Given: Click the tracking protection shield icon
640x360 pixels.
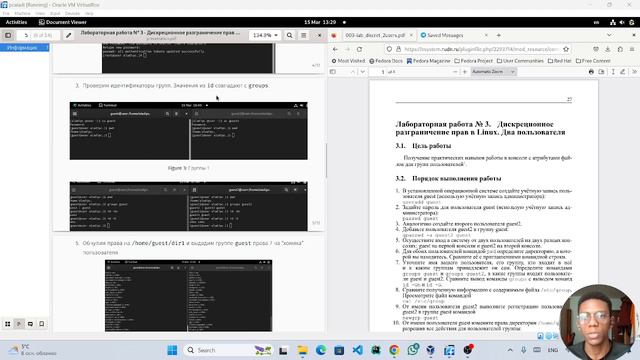Looking at the screenshot, I should [x=389, y=49].
